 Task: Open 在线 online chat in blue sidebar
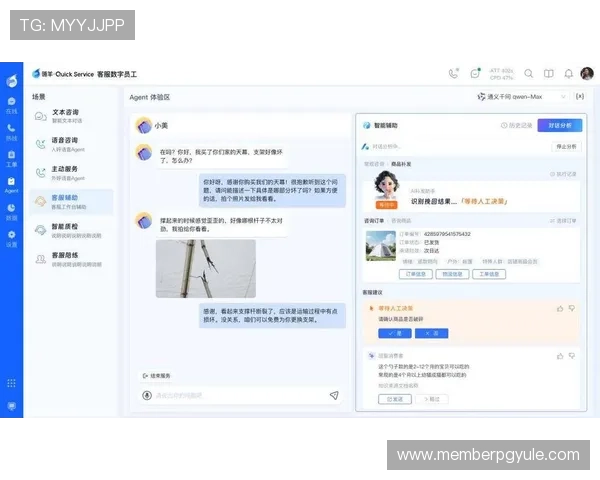pyautogui.click(x=11, y=106)
